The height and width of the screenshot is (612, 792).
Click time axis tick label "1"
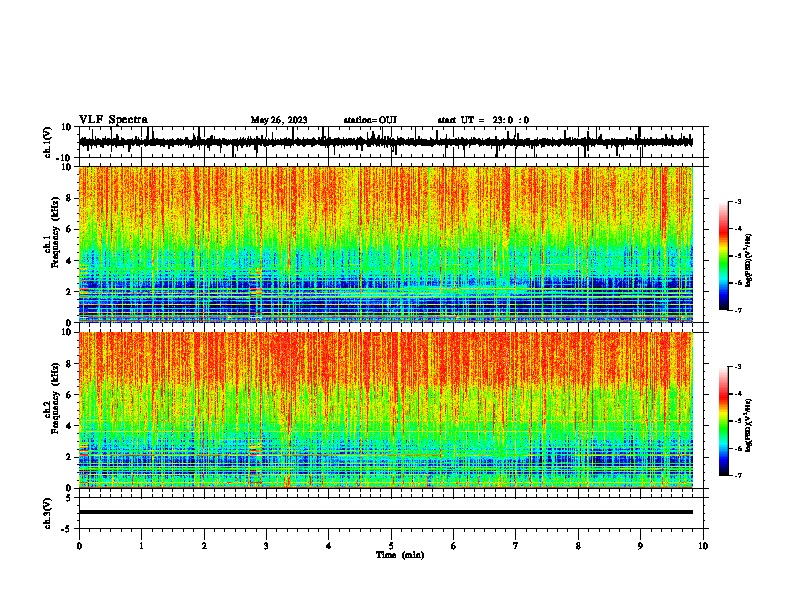point(141,546)
